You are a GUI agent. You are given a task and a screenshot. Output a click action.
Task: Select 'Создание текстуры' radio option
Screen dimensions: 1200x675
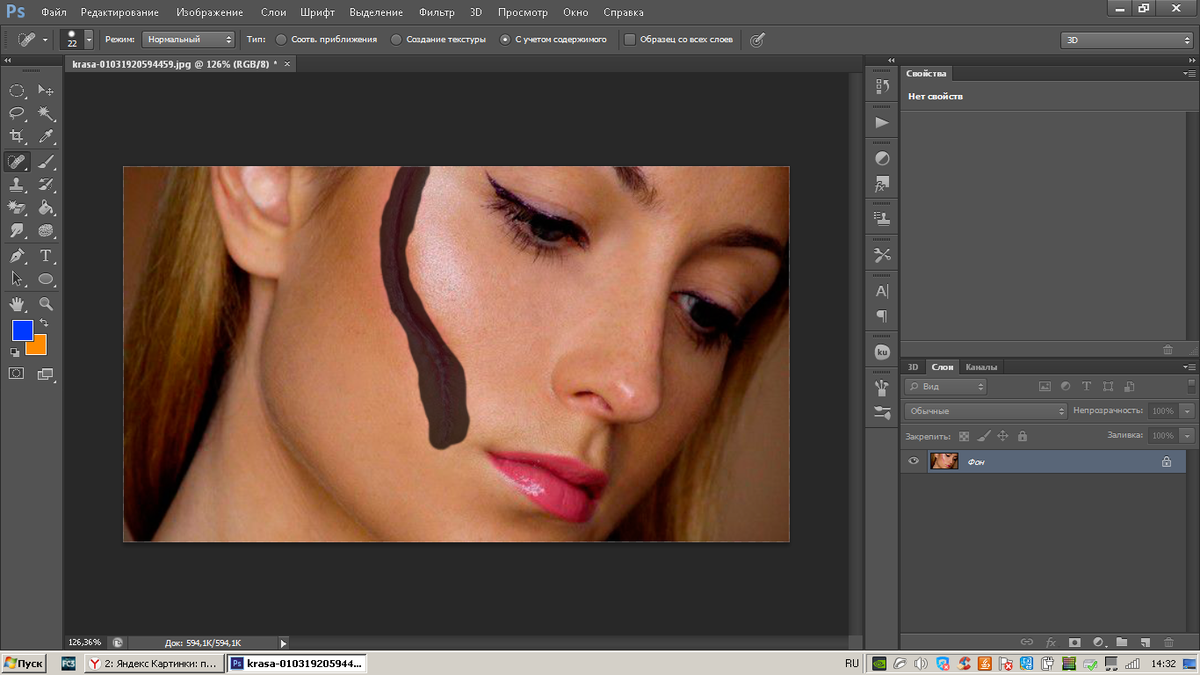[x=396, y=40]
